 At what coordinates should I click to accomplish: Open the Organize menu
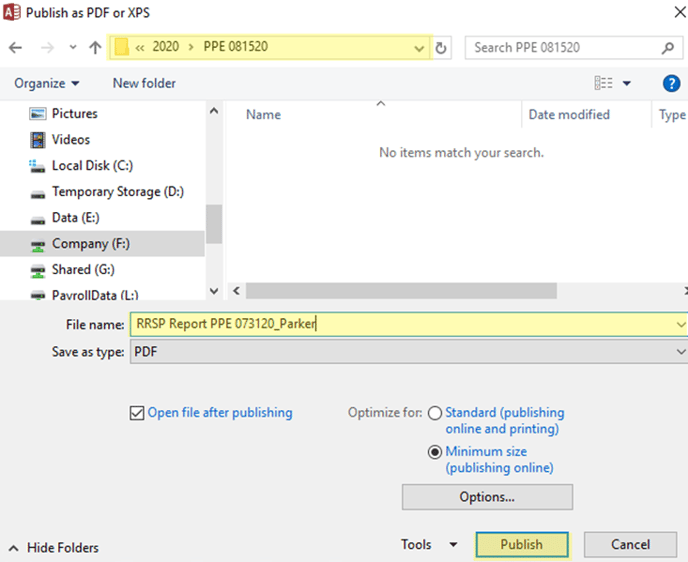click(x=46, y=83)
